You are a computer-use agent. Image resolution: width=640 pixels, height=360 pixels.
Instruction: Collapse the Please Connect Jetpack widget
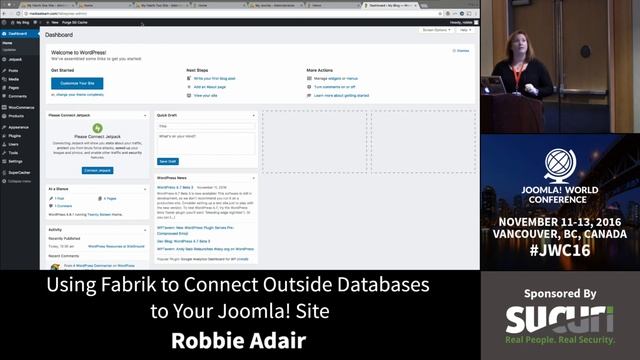[145, 116]
